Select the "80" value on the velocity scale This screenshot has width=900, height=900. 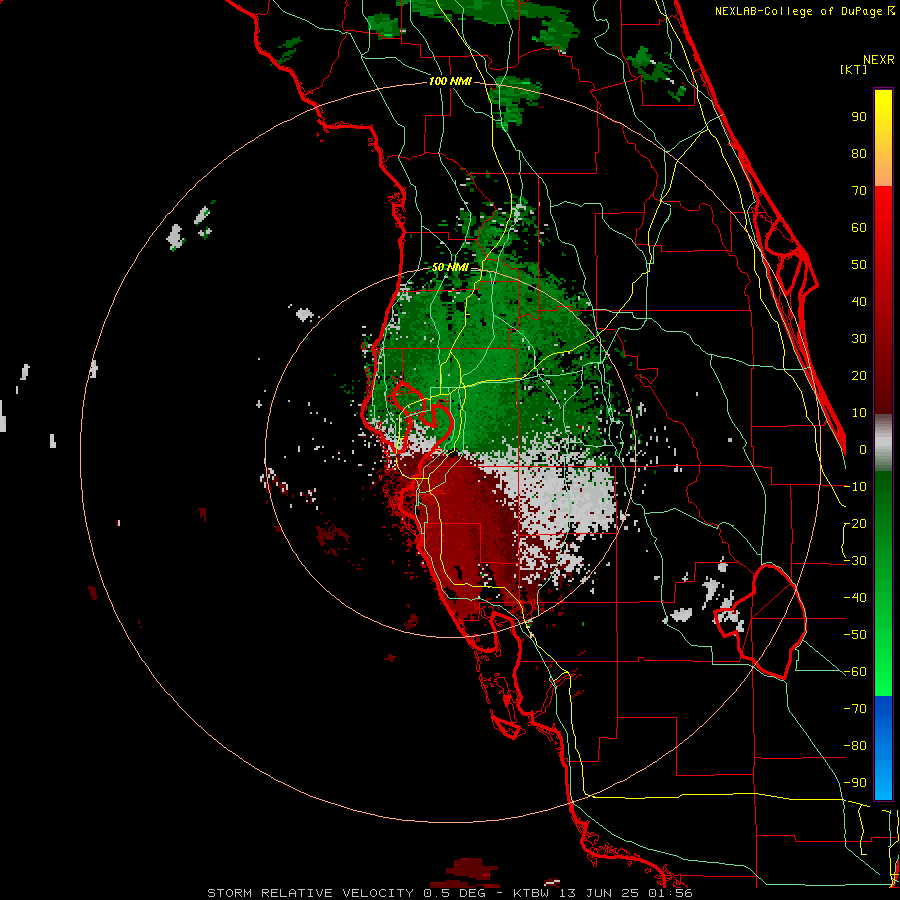(859, 153)
